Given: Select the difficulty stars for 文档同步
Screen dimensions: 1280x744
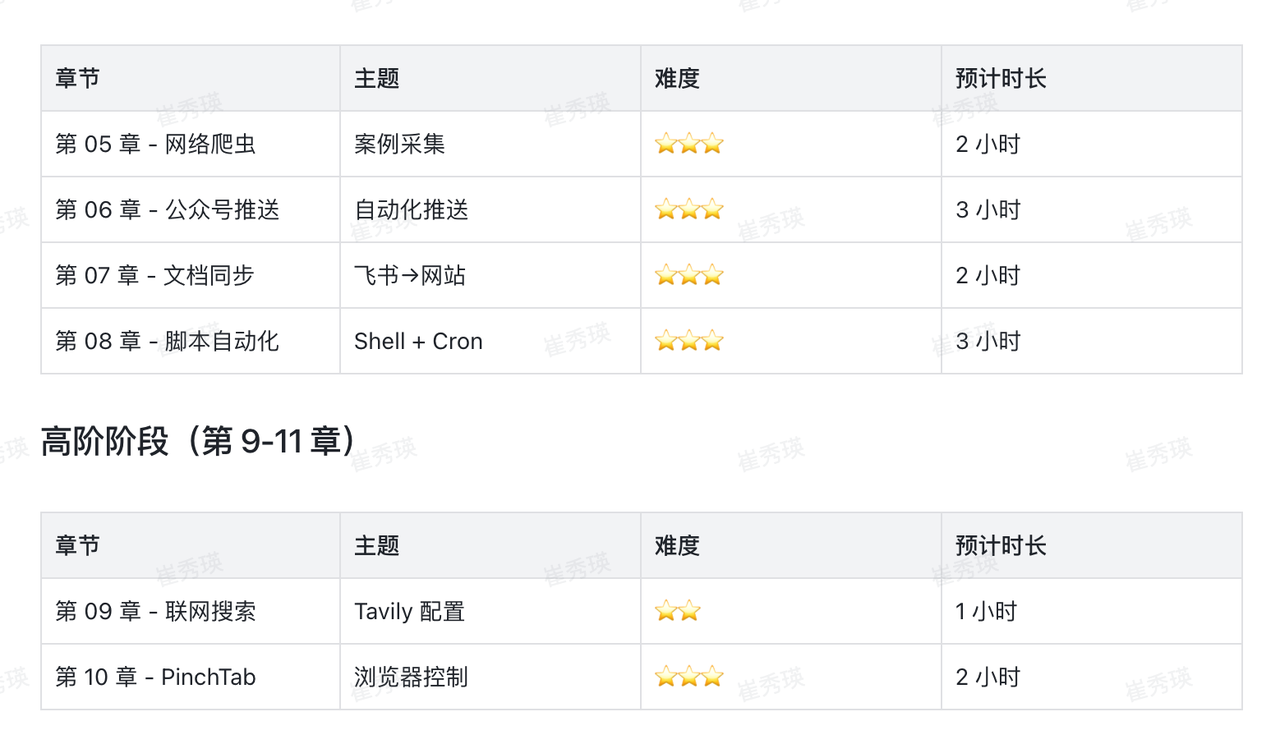Looking at the screenshot, I should [689, 276].
